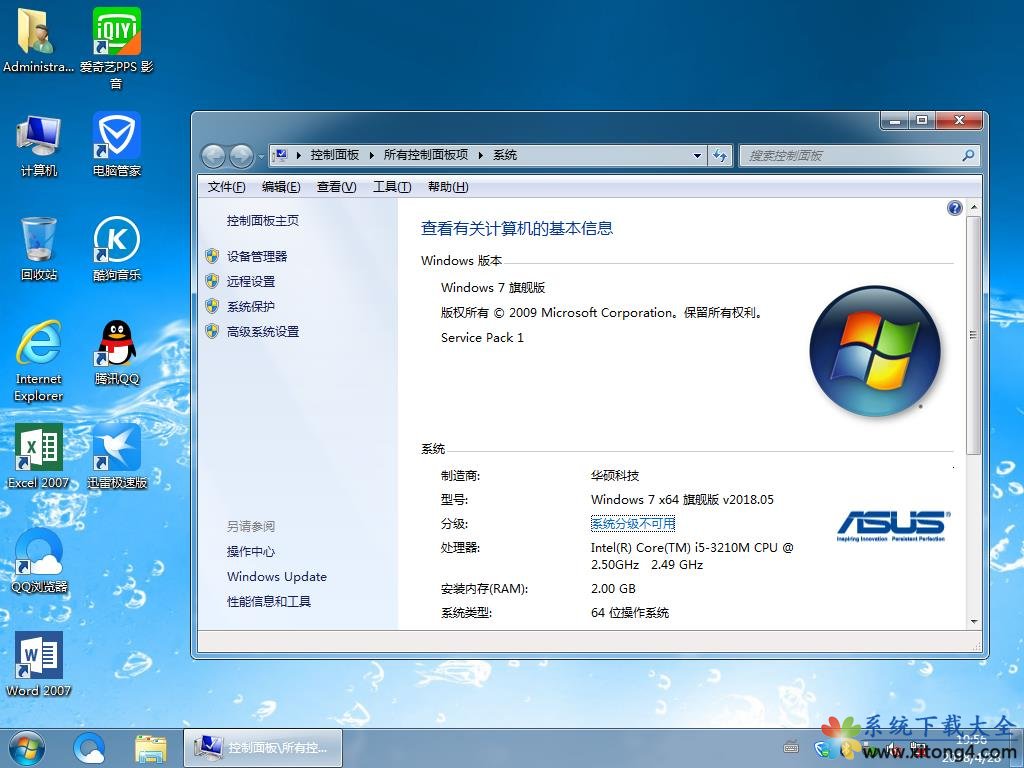Open the recent pages dropdown arrow
This screenshot has width=1024, height=768.
(x=261, y=157)
